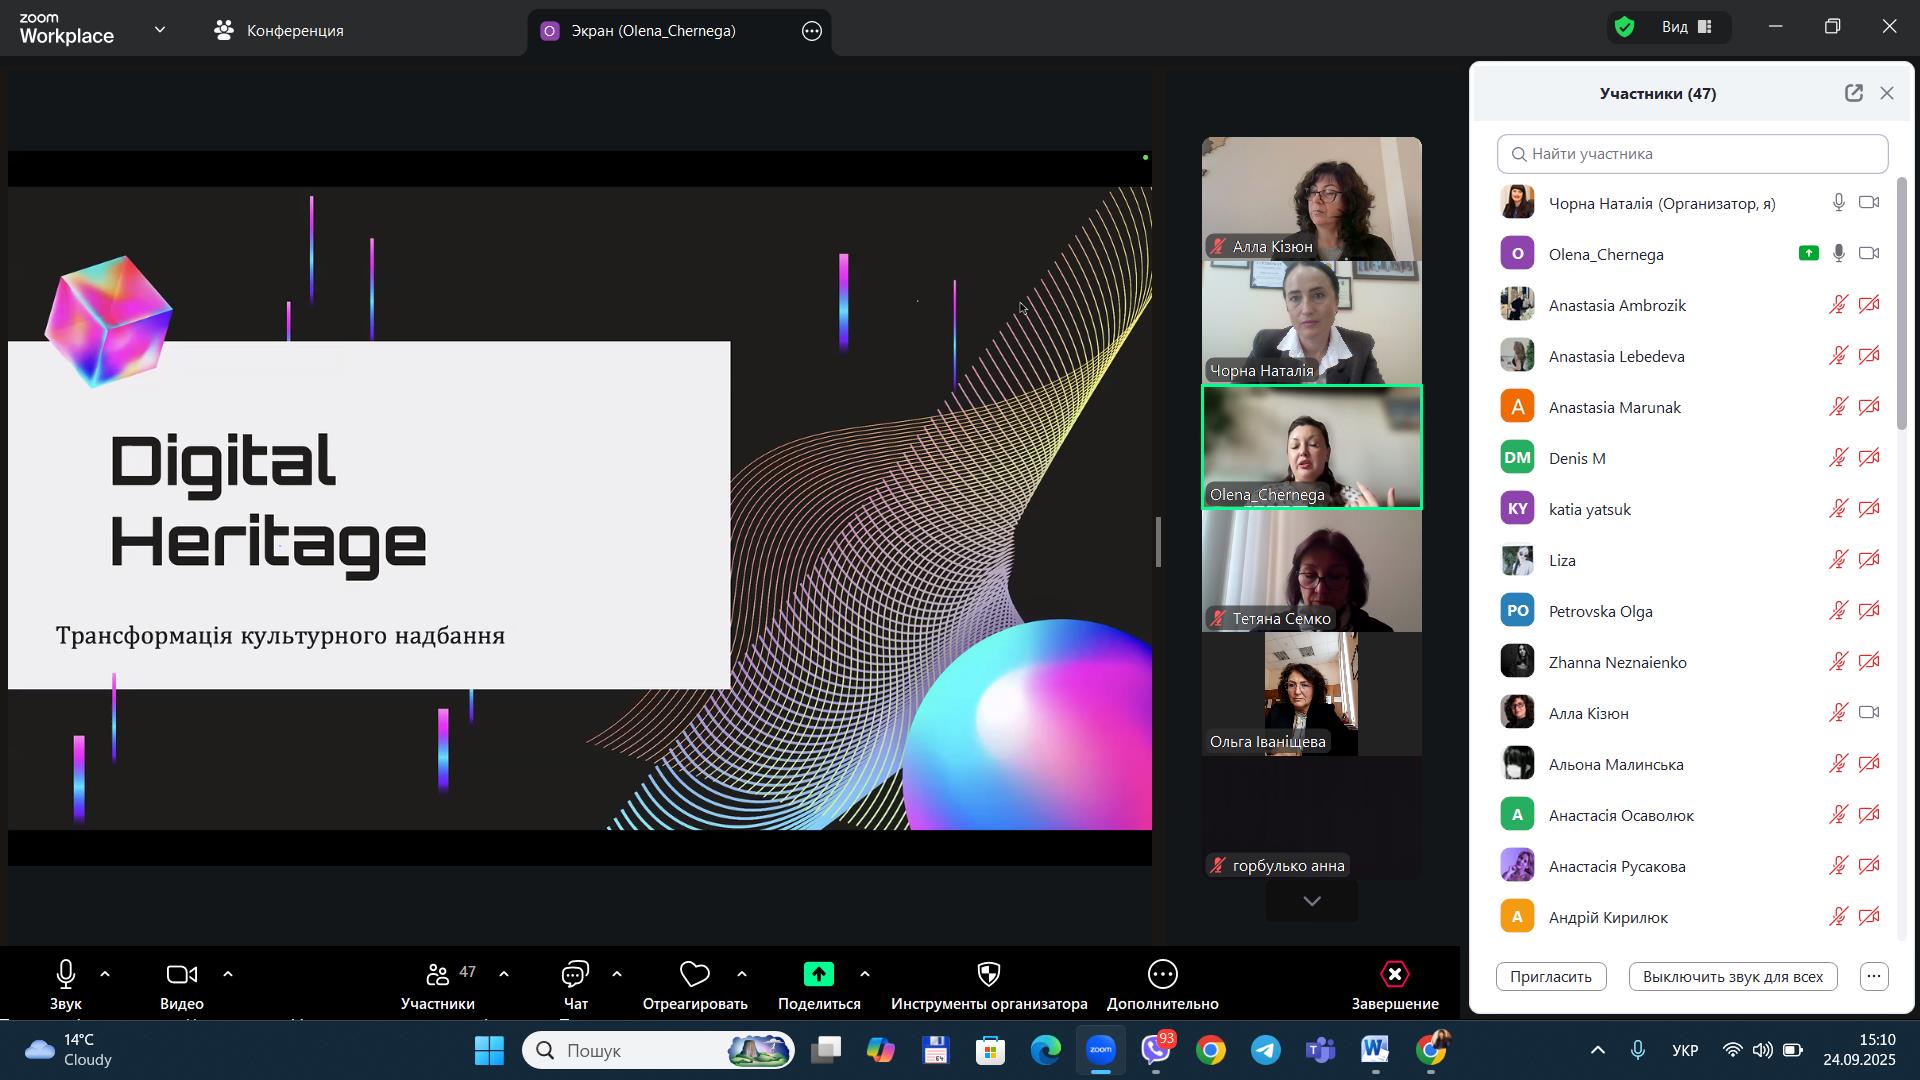Image resolution: width=1920 pixels, height=1080 pixels.
Task: Open the More (Дополнительно) options icon
Action: tap(1162, 974)
